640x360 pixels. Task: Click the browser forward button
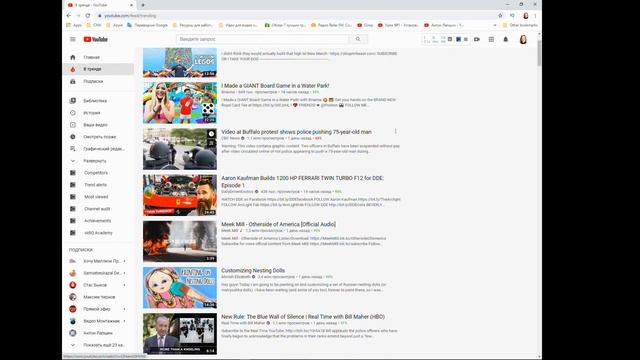tap(78, 16)
